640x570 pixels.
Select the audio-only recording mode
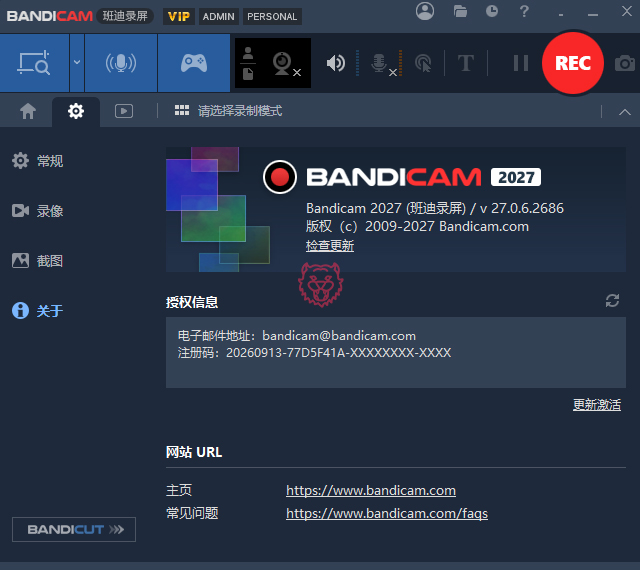121,63
